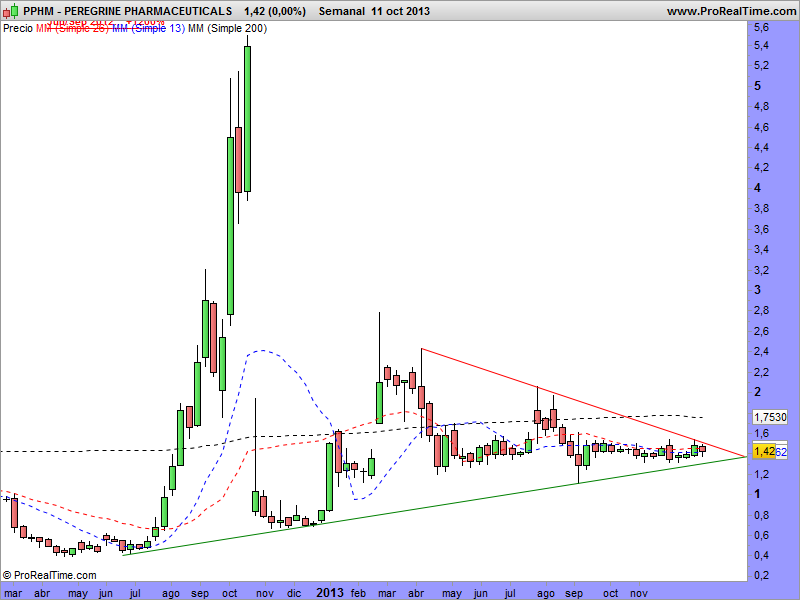The image size is (800, 600).
Task: Select the PPHM - PEREGRINE PHARMACEUTICALS title
Action: point(128,11)
